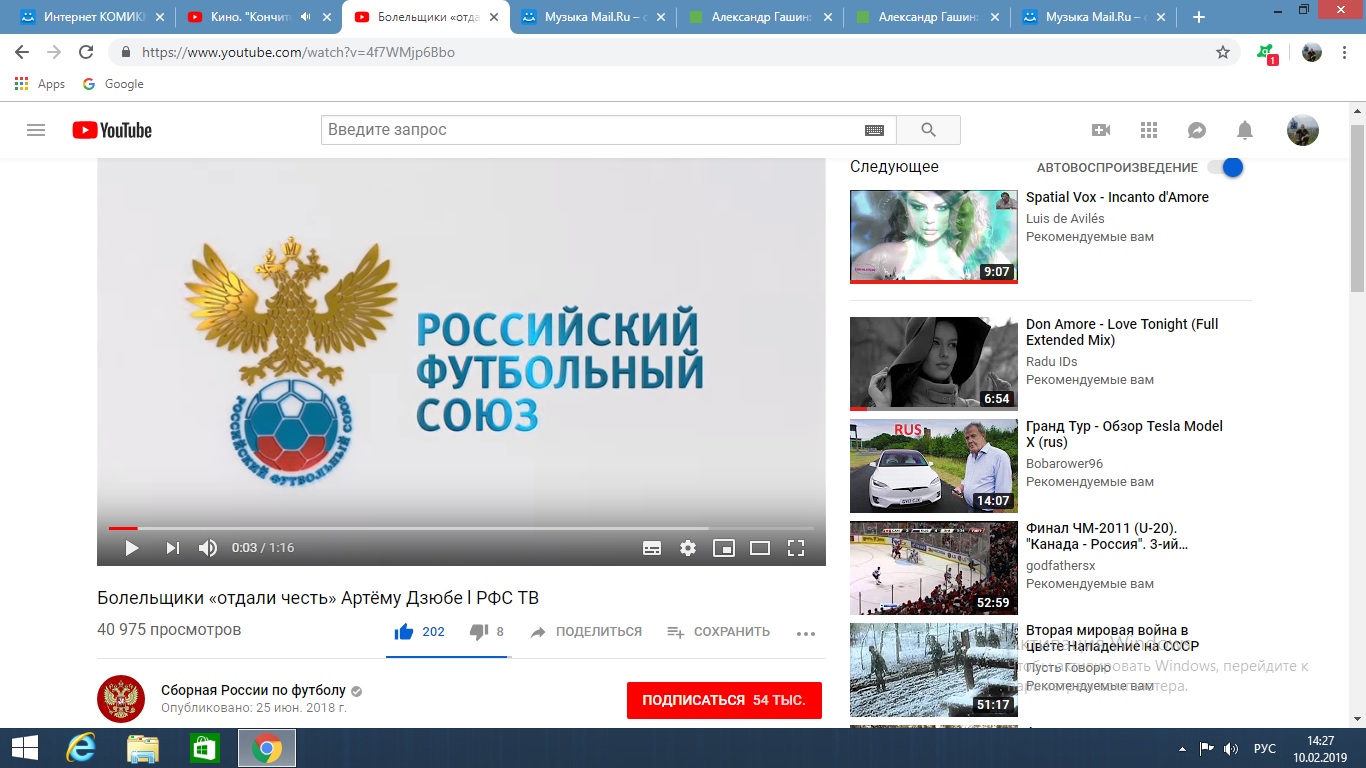Open Сборная России по футболу channel
Viewport: 1366px width, 768px height.
click(x=253, y=690)
